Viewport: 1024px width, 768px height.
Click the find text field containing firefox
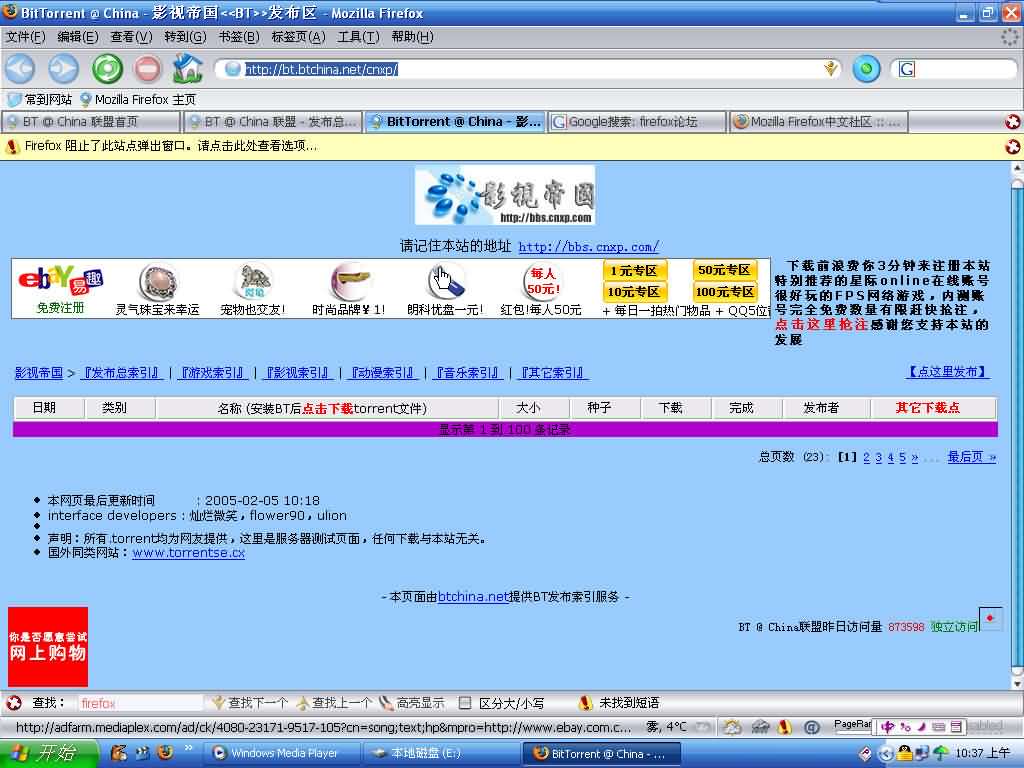[x=140, y=703]
